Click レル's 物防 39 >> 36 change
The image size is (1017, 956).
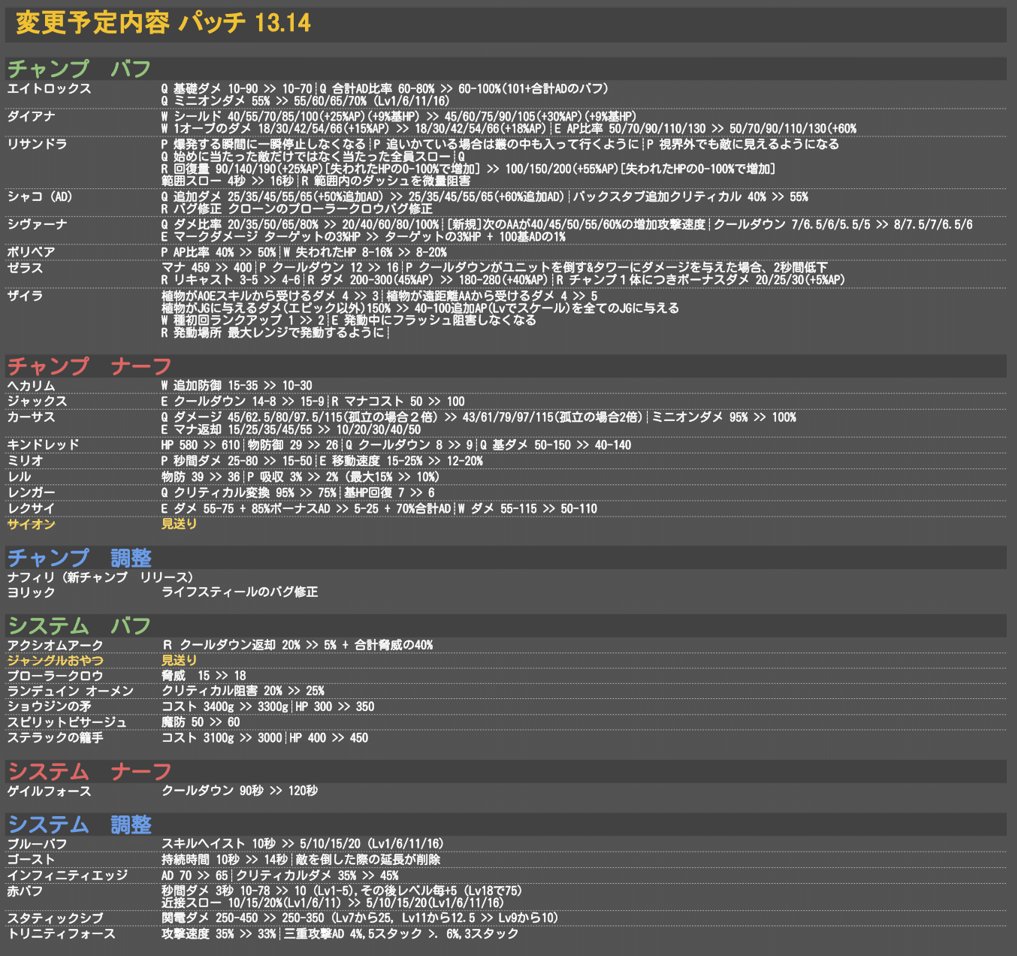coord(200,477)
